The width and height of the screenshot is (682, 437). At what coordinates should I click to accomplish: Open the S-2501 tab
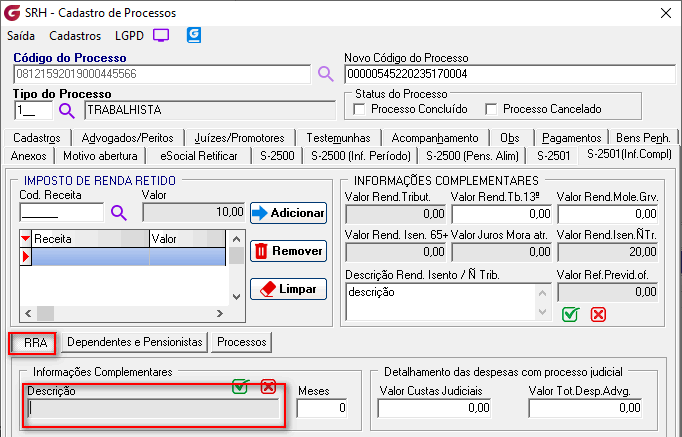pyautogui.click(x=553, y=156)
